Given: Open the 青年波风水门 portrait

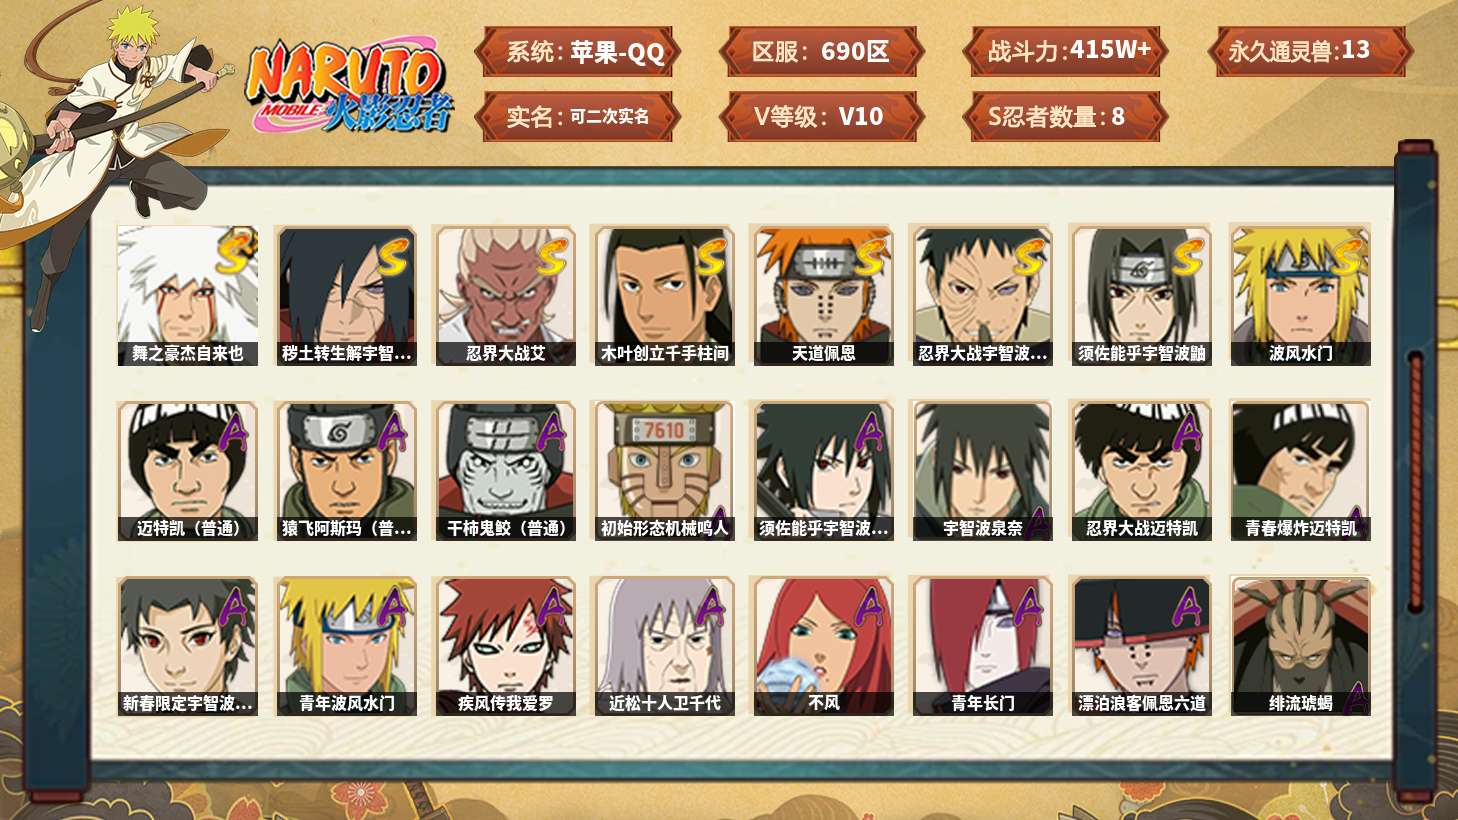Looking at the screenshot, I should click(346, 646).
